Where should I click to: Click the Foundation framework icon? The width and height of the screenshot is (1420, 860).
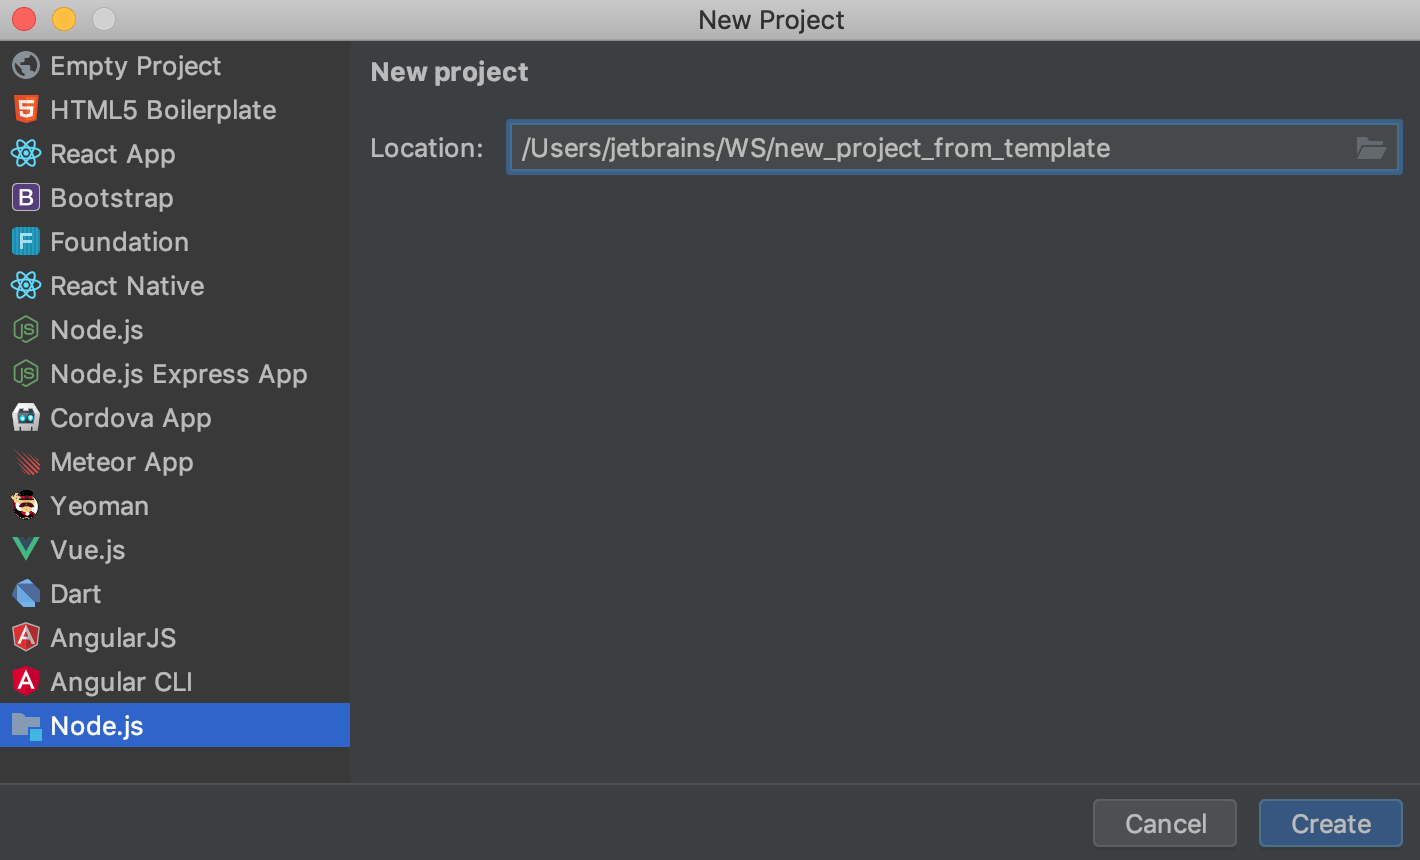tap(27, 242)
